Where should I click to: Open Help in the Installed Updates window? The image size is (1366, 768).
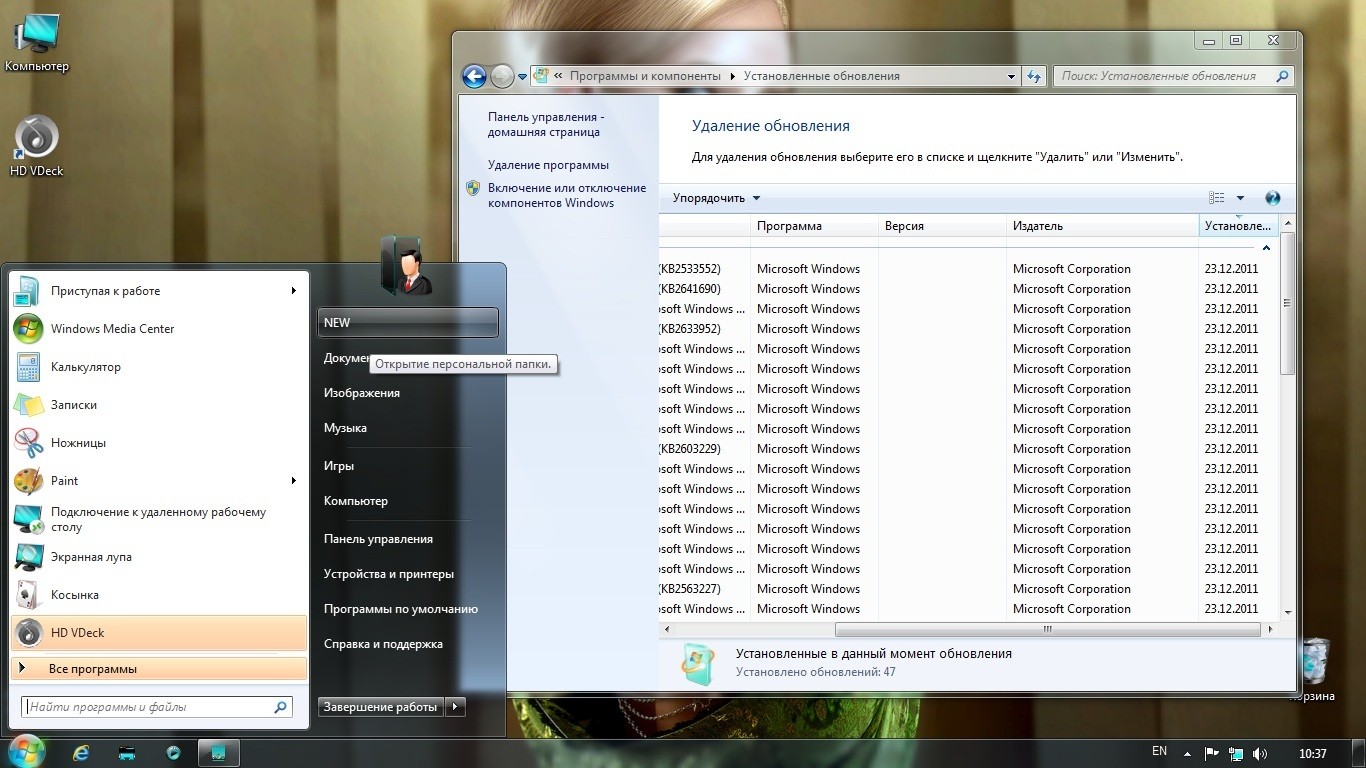click(1273, 198)
